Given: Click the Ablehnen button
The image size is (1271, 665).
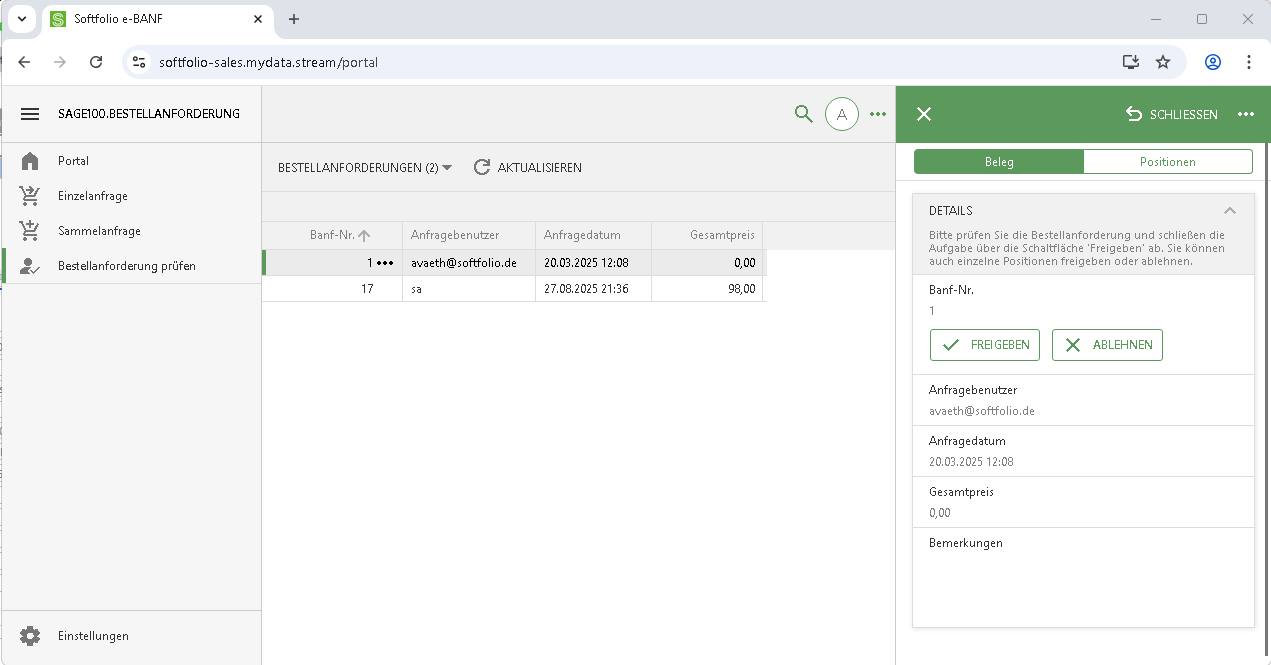Looking at the screenshot, I should click(x=1107, y=345).
